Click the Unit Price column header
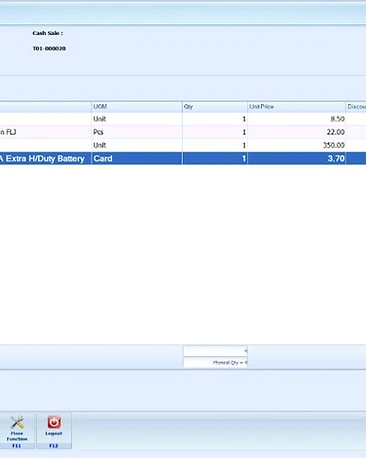Viewport: 366px width, 458px height. point(297,107)
